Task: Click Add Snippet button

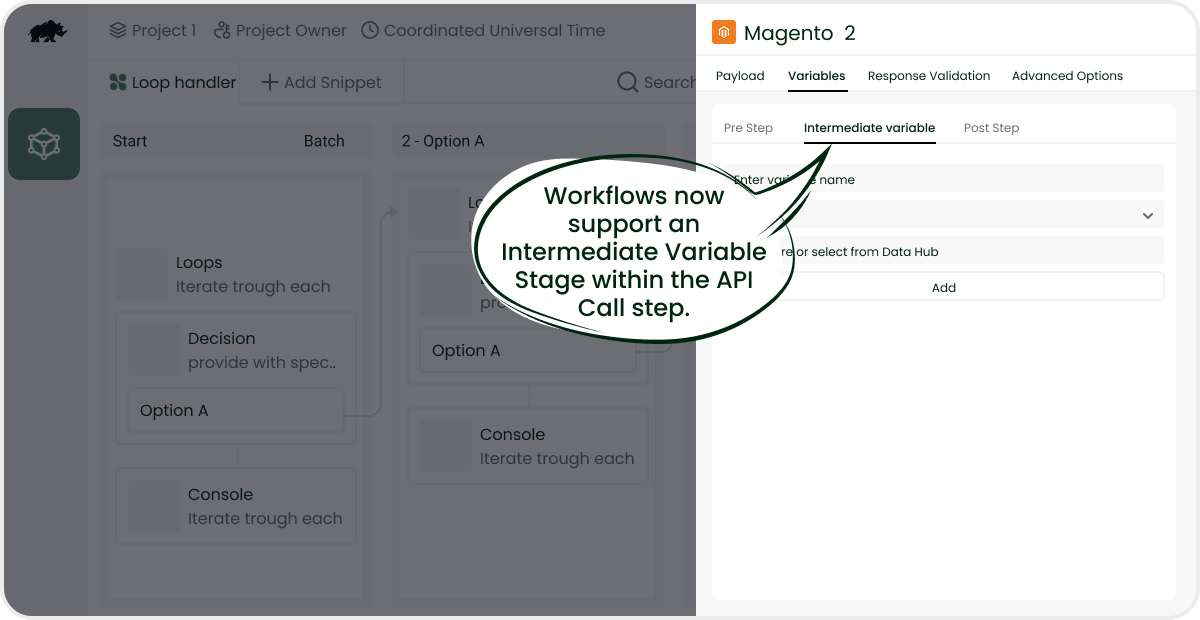Action: 321,83
